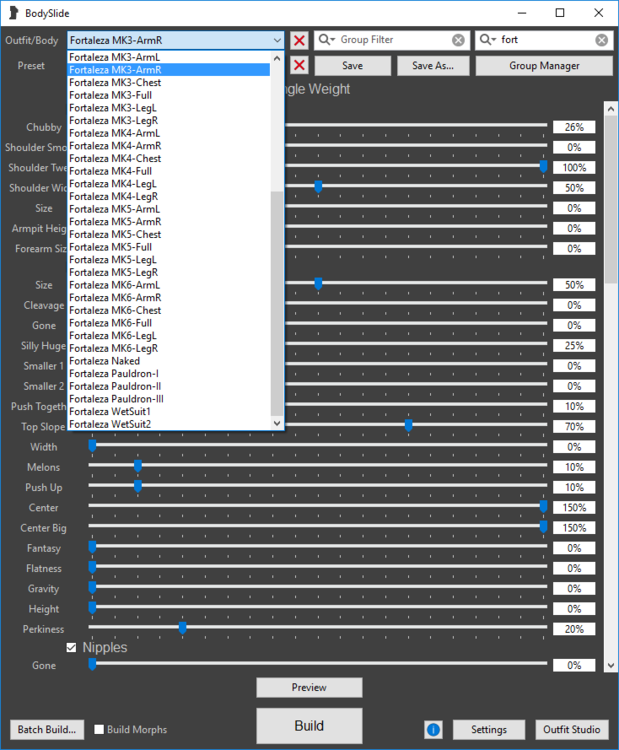Open outfit filter search magnifier menu
619x750 pixels.
click(487, 40)
